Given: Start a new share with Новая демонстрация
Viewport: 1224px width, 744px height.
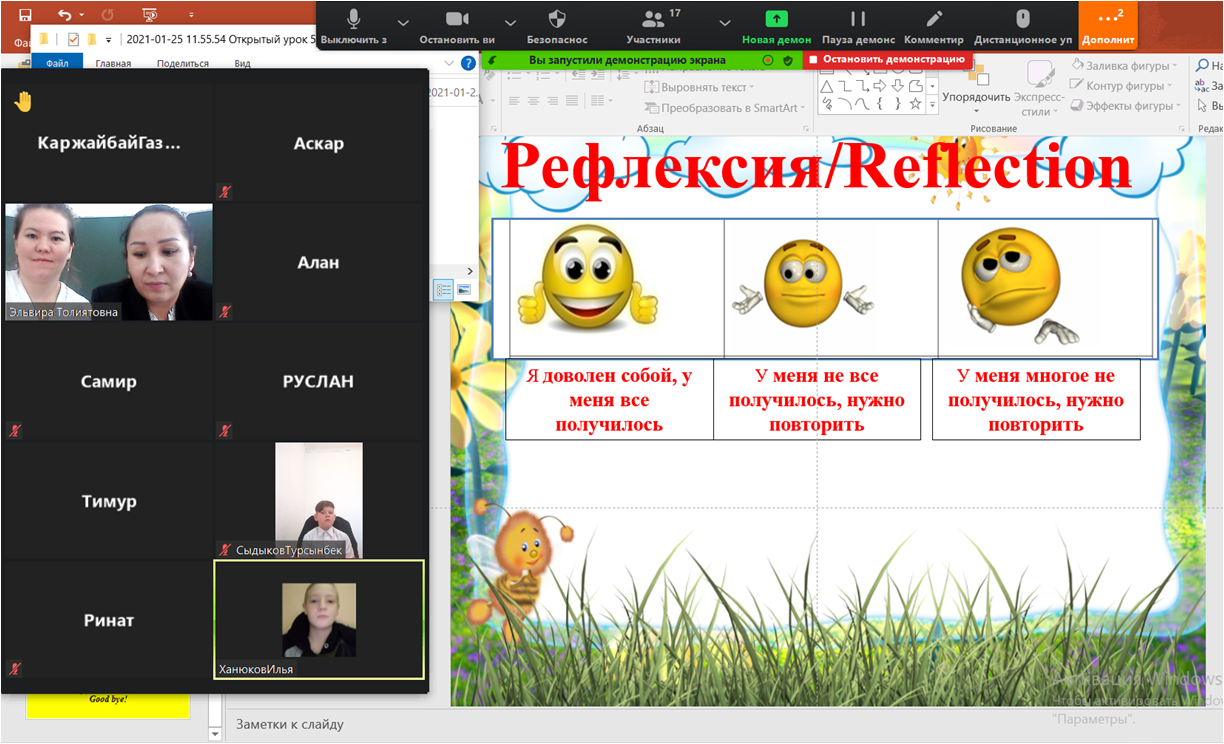Looking at the screenshot, I should click(x=776, y=24).
